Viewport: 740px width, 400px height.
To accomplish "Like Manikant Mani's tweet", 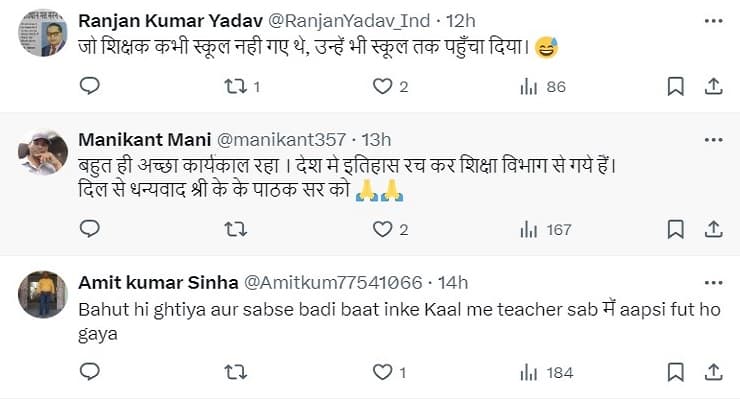I will [x=382, y=230].
